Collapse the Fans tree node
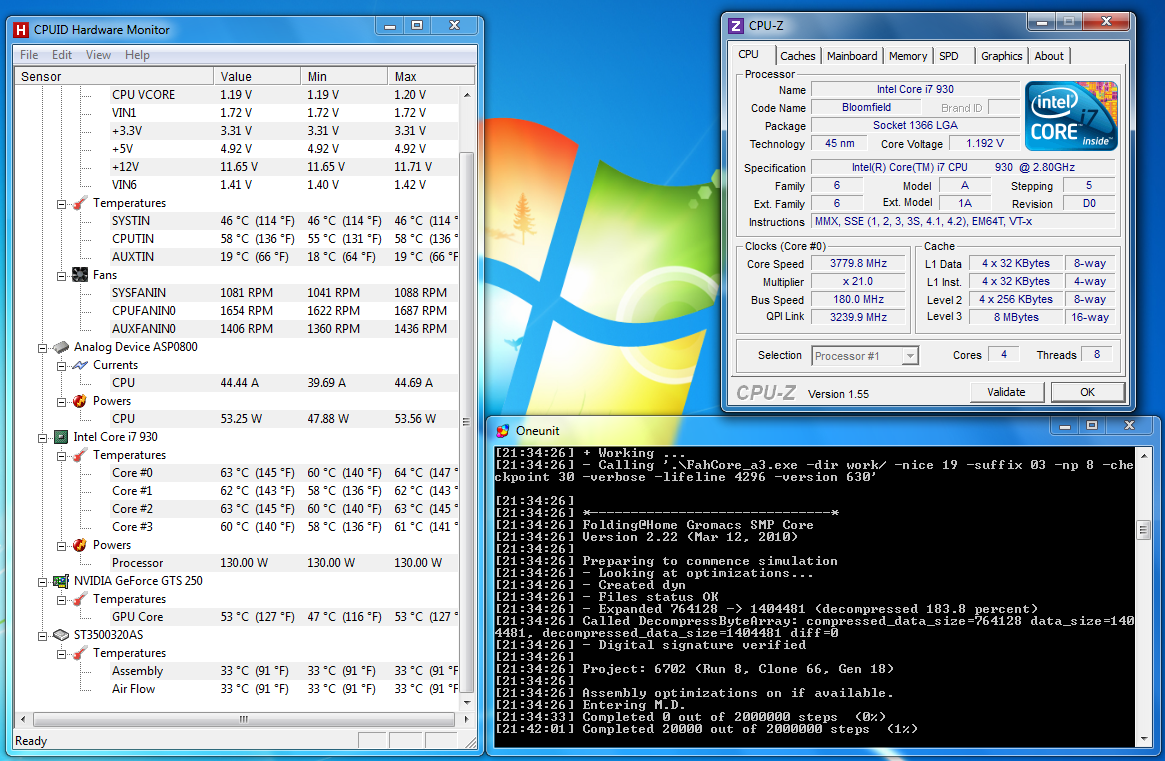The image size is (1165, 761). tap(62, 276)
